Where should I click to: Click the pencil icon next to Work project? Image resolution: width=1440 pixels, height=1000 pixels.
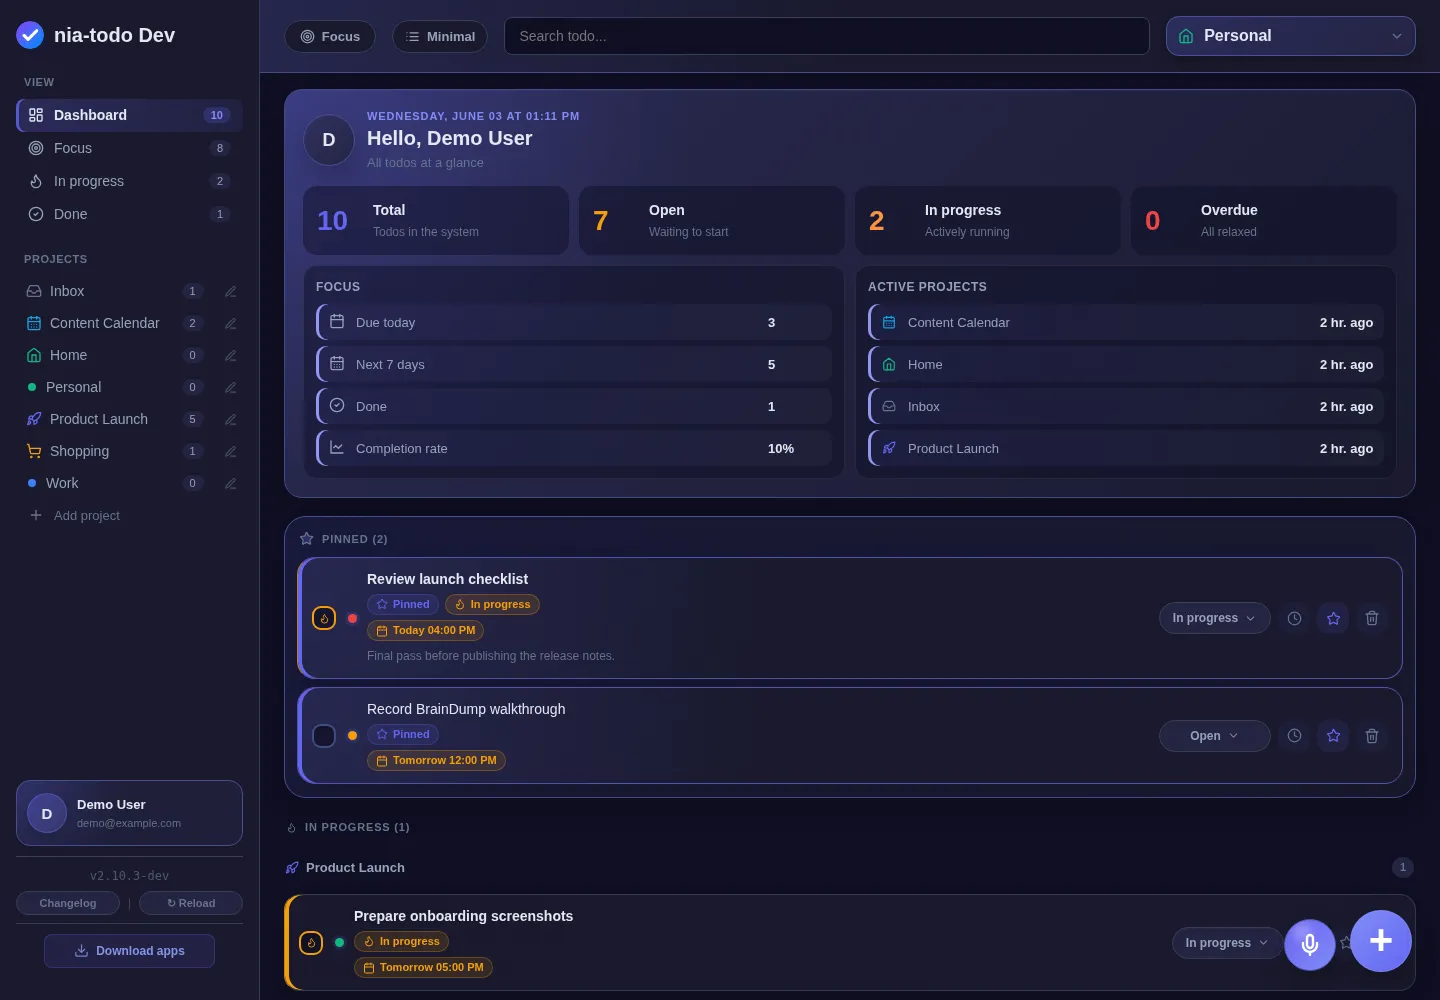pyautogui.click(x=231, y=483)
